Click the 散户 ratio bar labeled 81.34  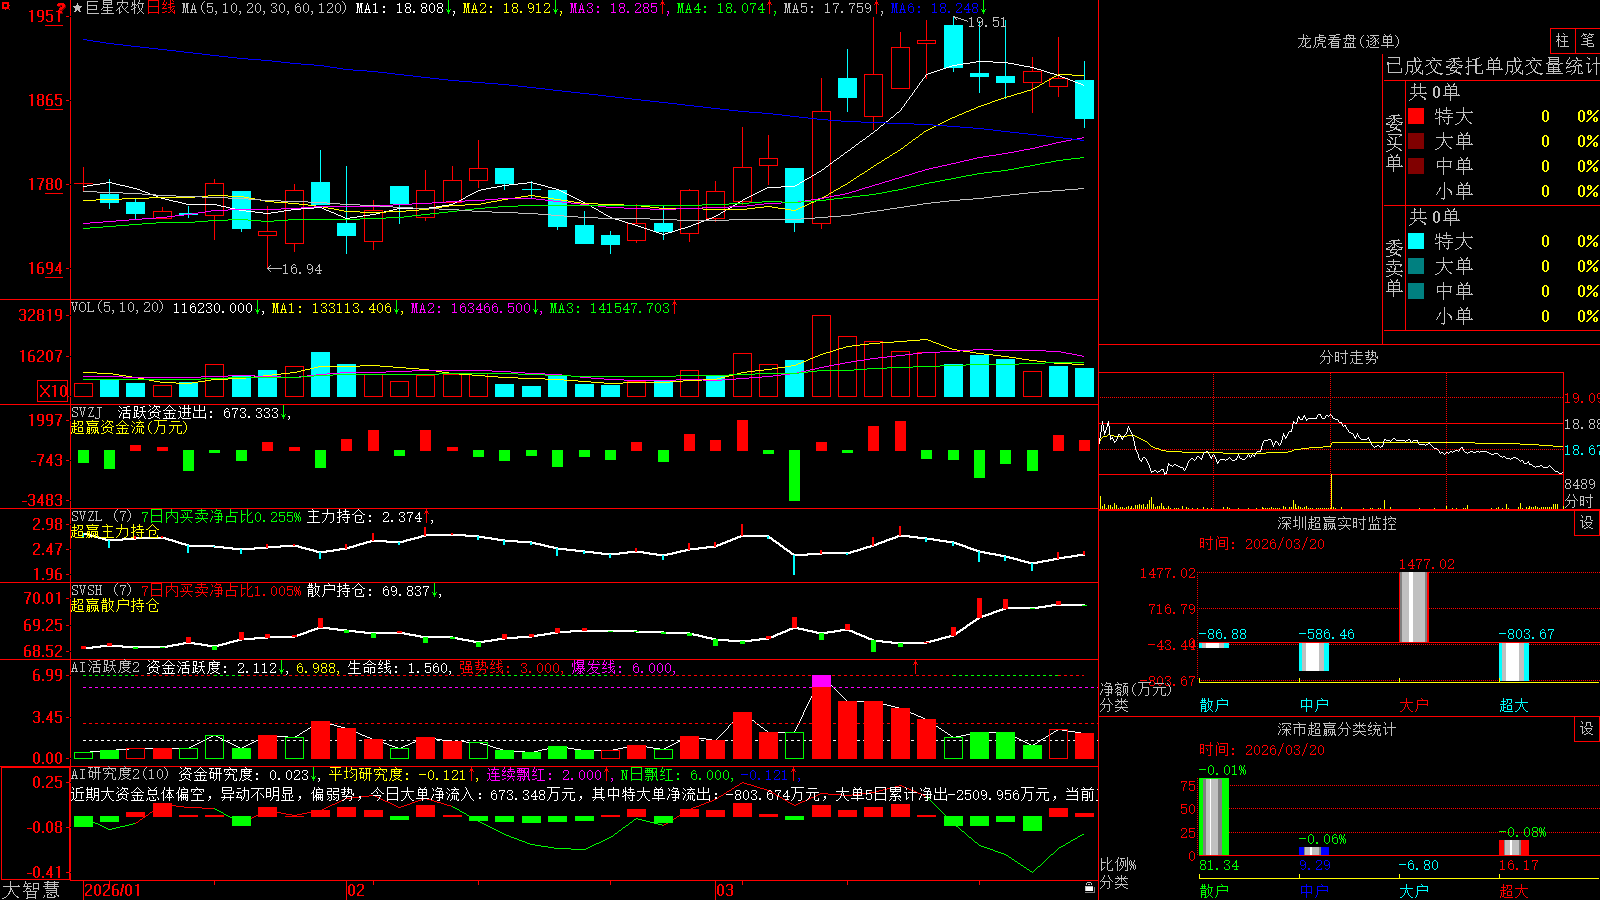(1214, 817)
